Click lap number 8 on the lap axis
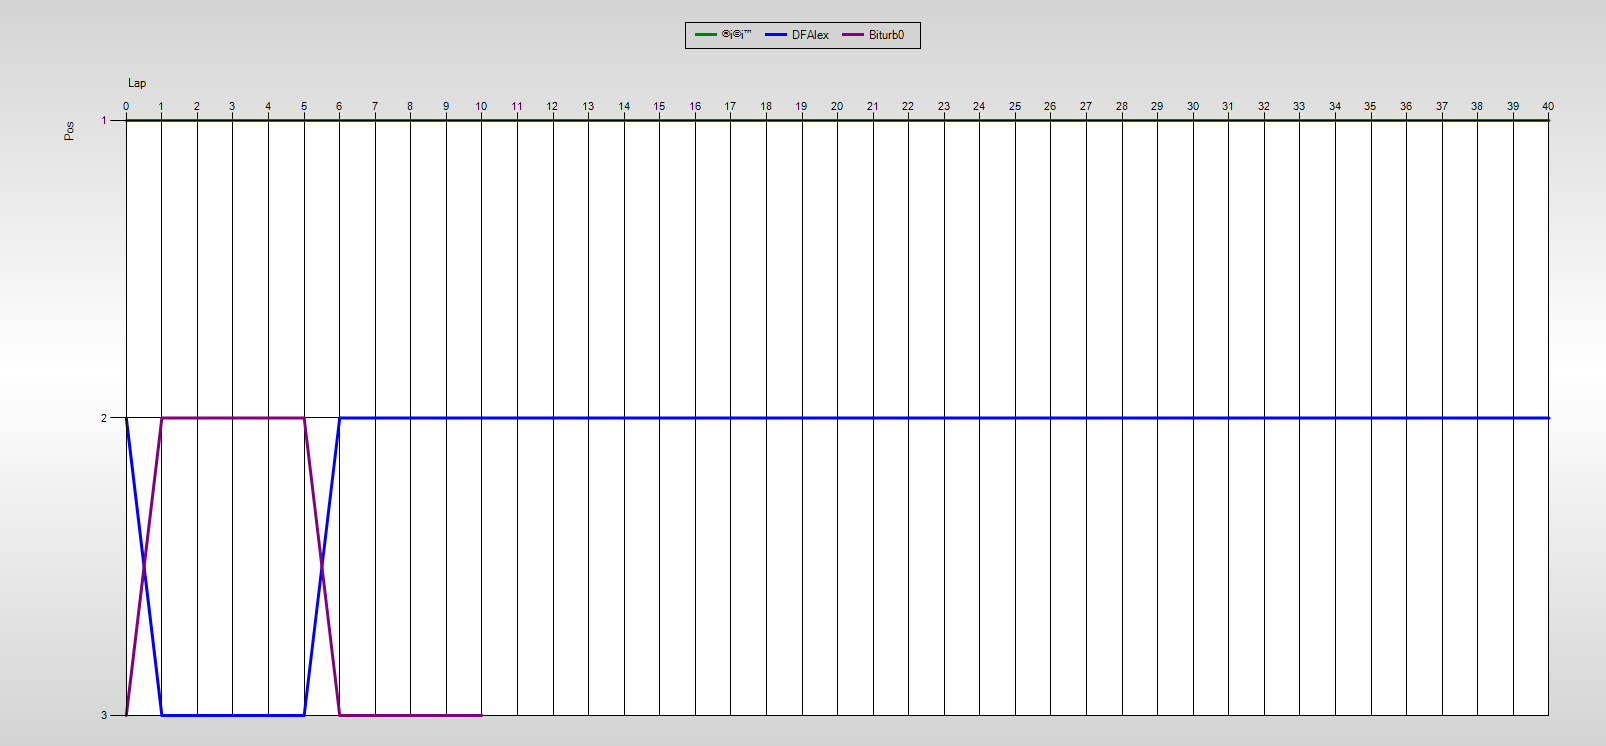Image resolution: width=1606 pixels, height=746 pixels. 410,106
